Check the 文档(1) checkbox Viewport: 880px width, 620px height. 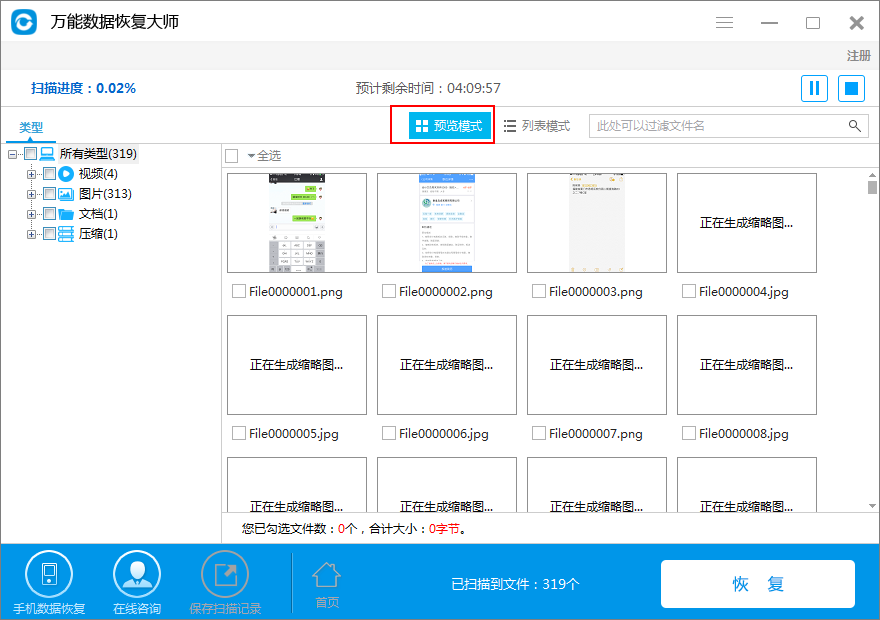pos(49,214)
